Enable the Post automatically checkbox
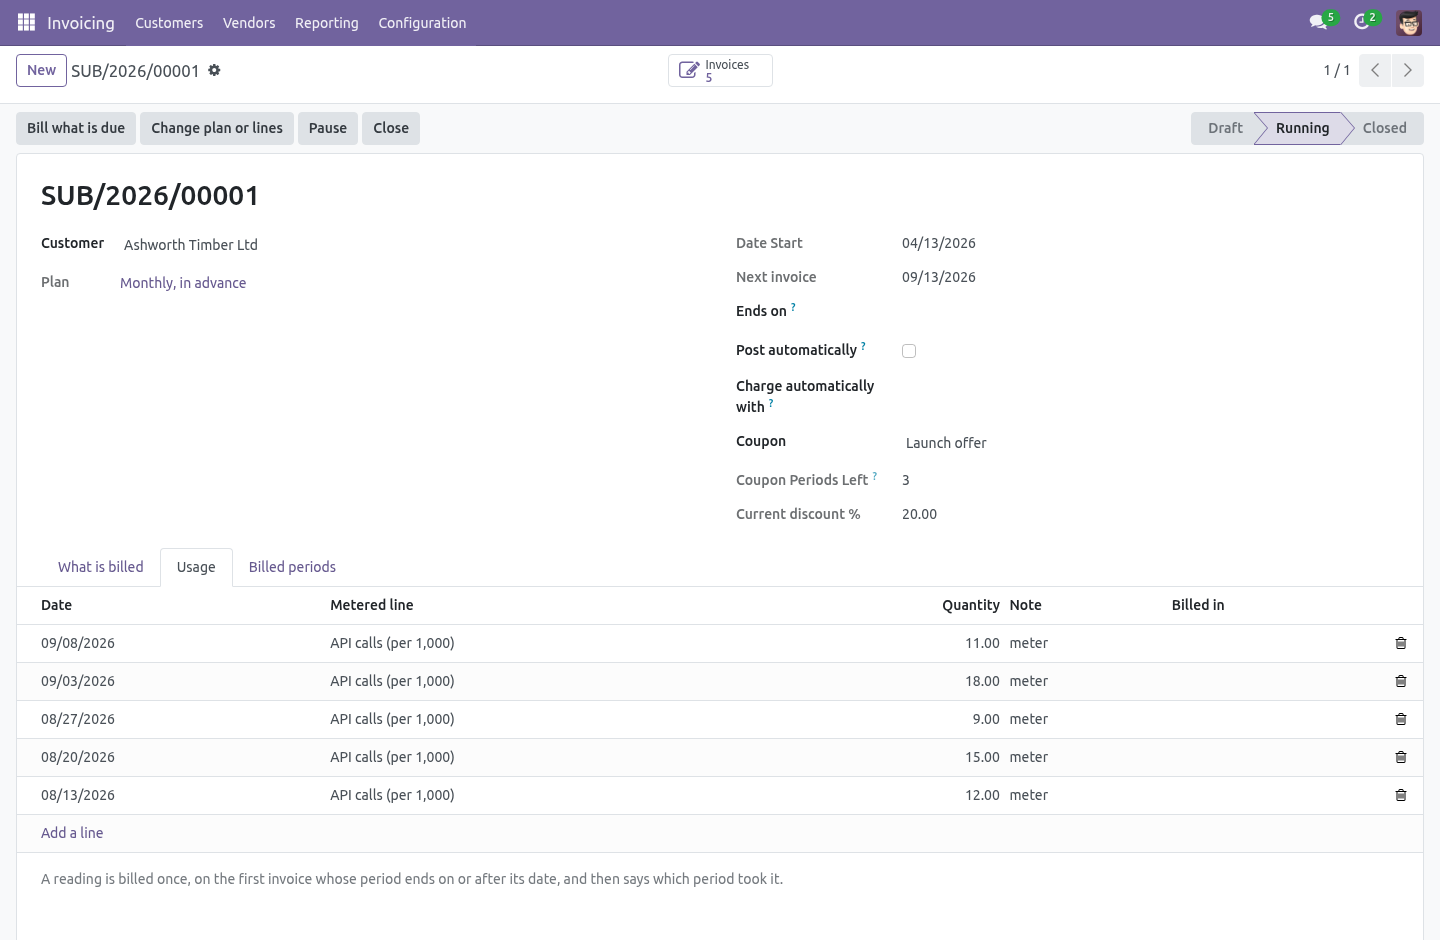The height and width of the screenshot is (940, 1440). pyautogui.click(x=909, y=351)
